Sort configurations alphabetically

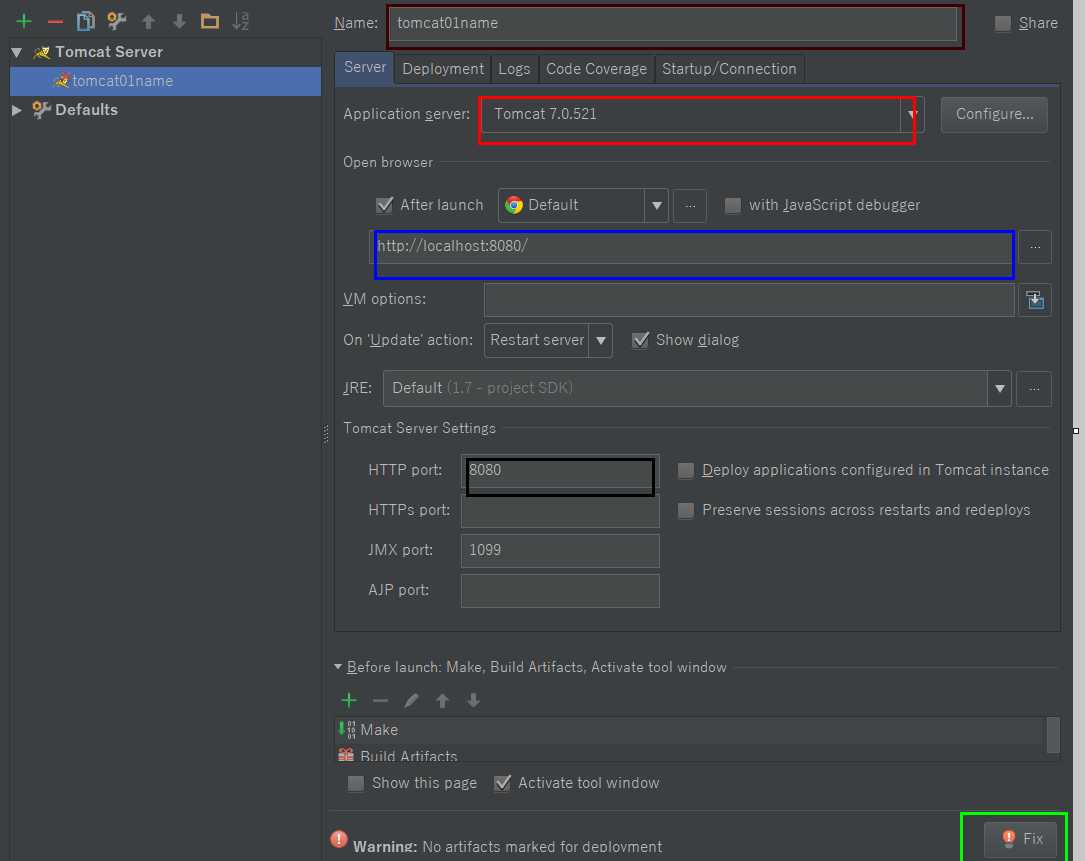pos(240,21)
